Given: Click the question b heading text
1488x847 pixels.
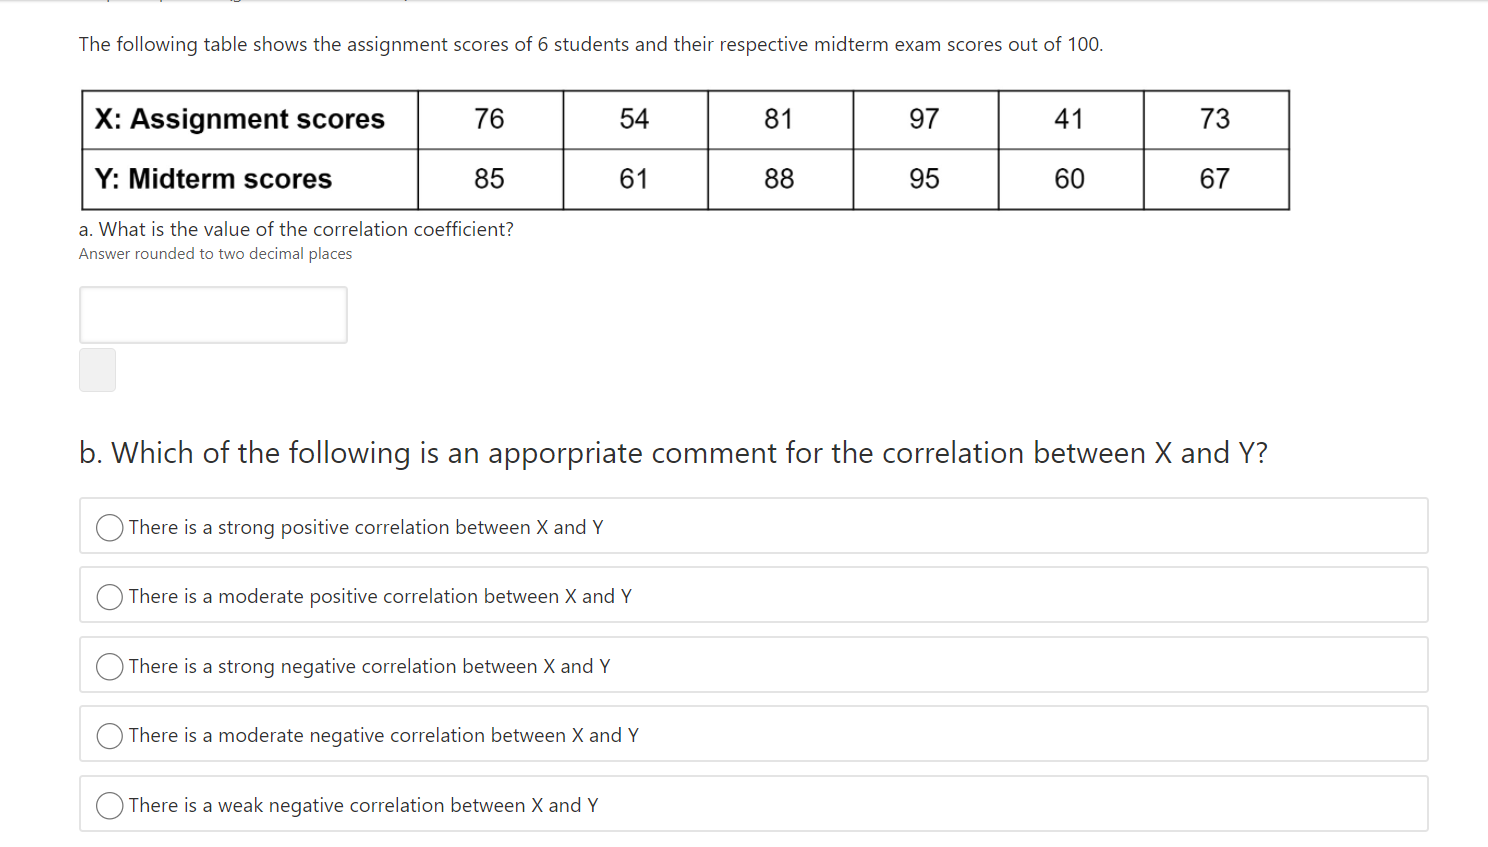Looking at the screenshot, I should pyautogui.click(x=673, y=453).
